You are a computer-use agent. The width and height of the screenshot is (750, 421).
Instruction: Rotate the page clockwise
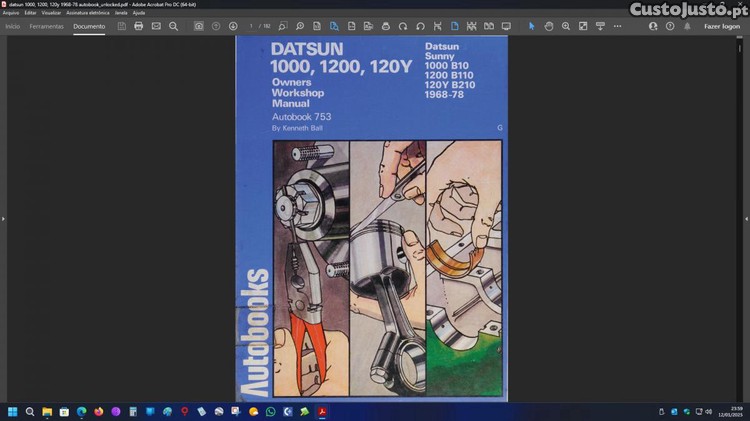tap(403, 26)
